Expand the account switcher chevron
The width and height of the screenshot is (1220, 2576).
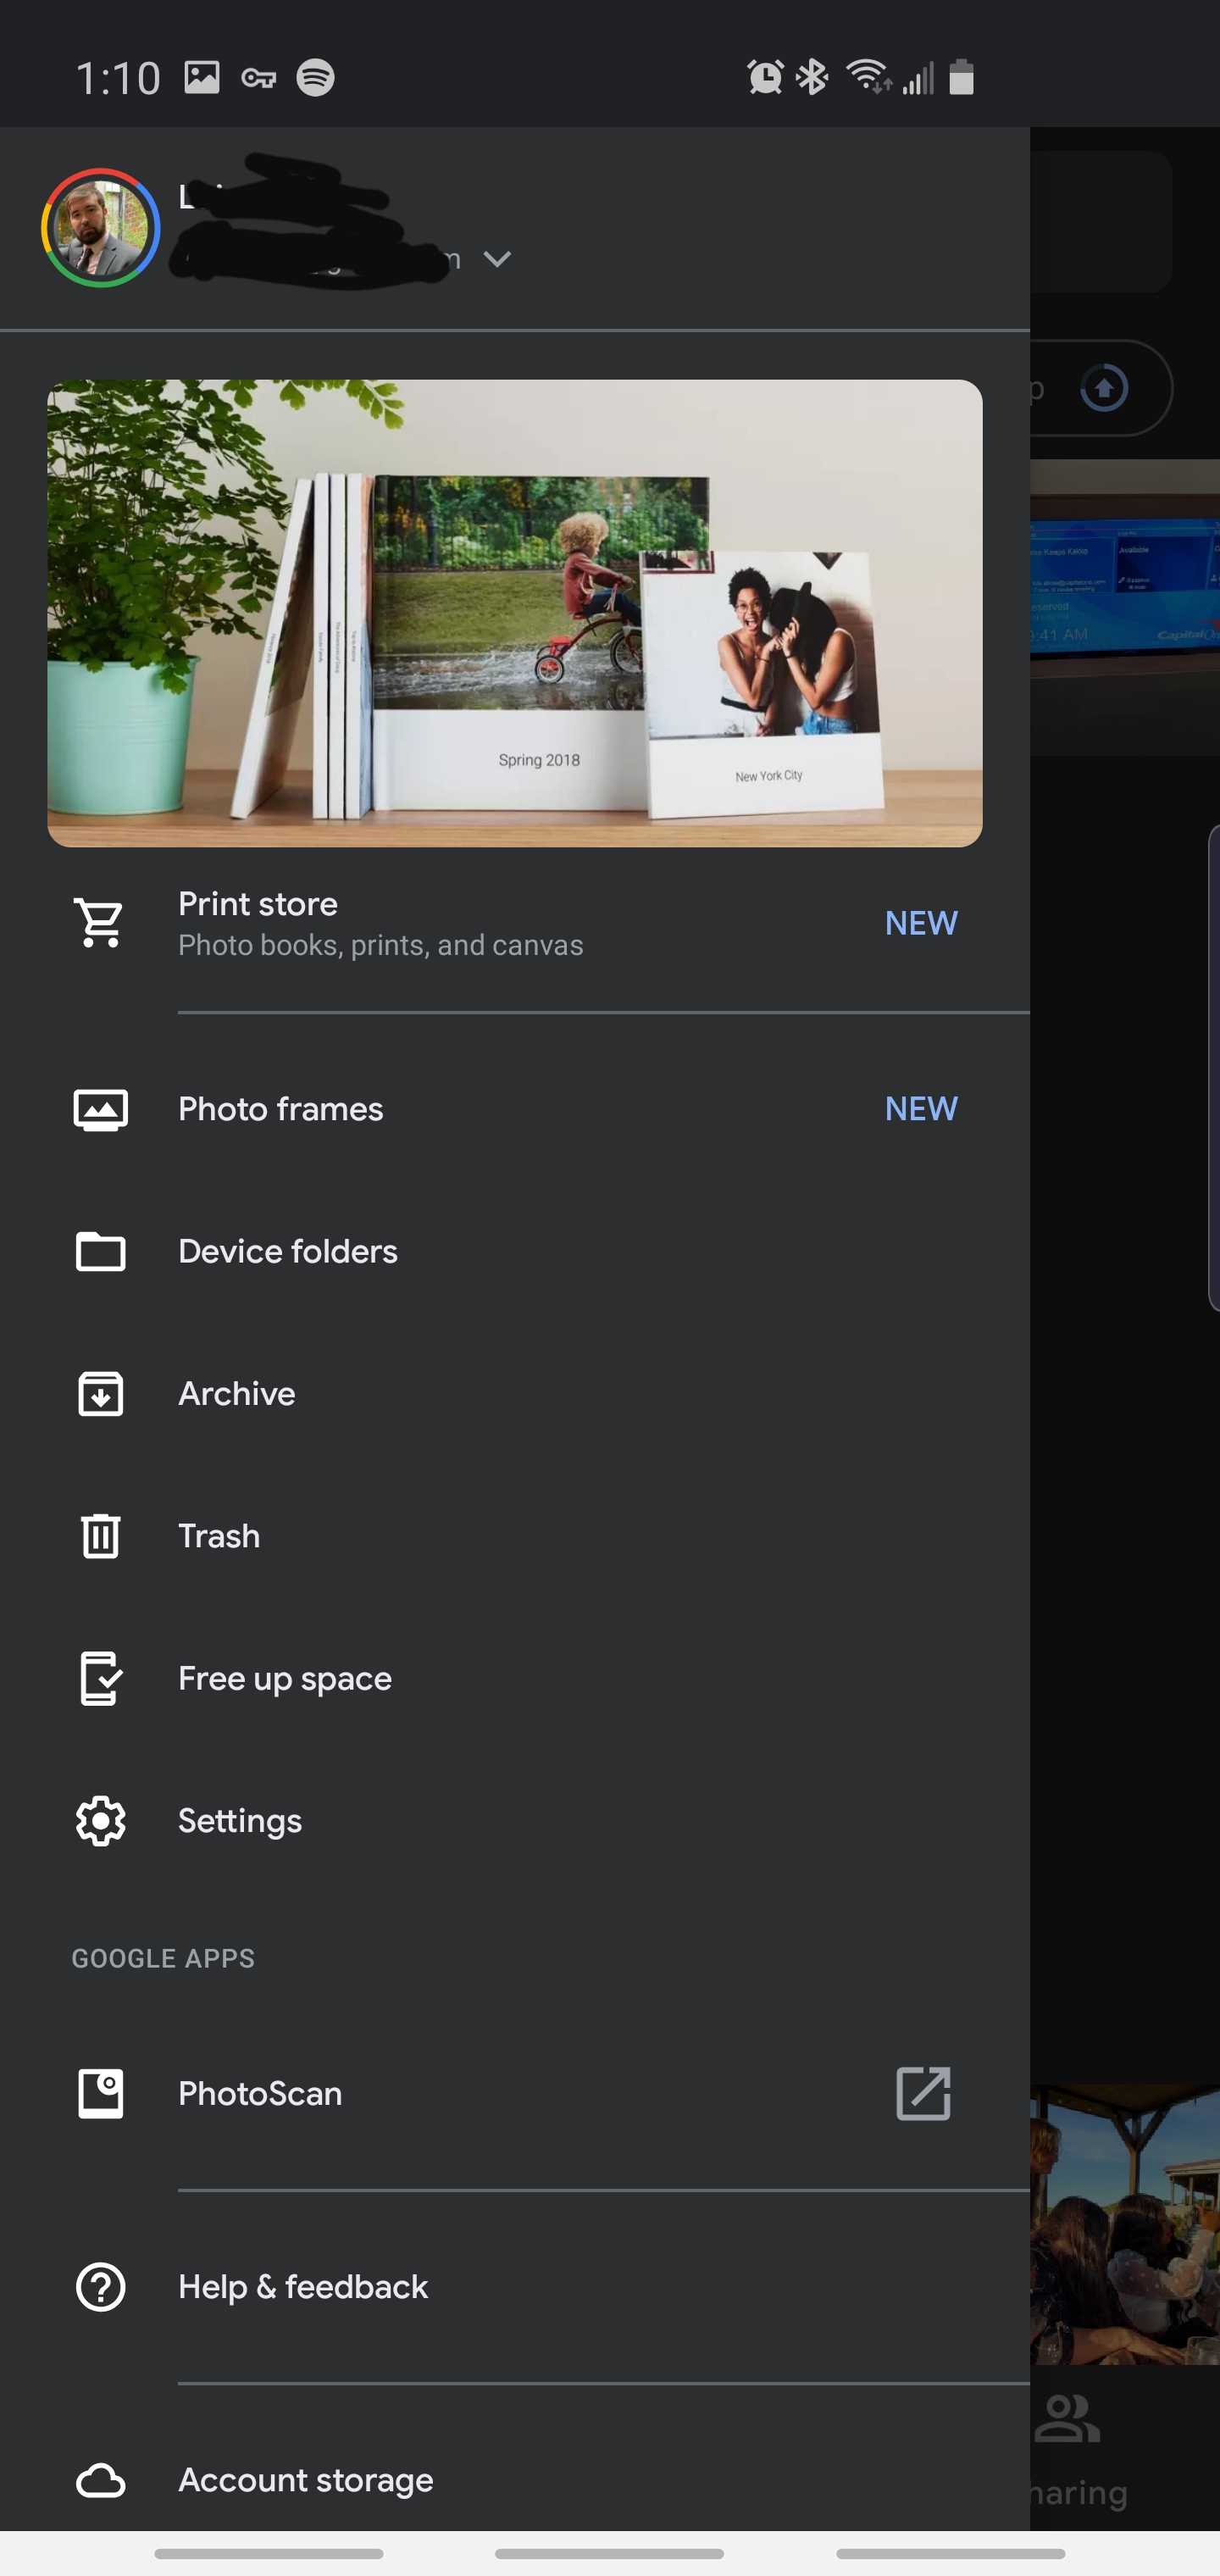click(497, 259)
